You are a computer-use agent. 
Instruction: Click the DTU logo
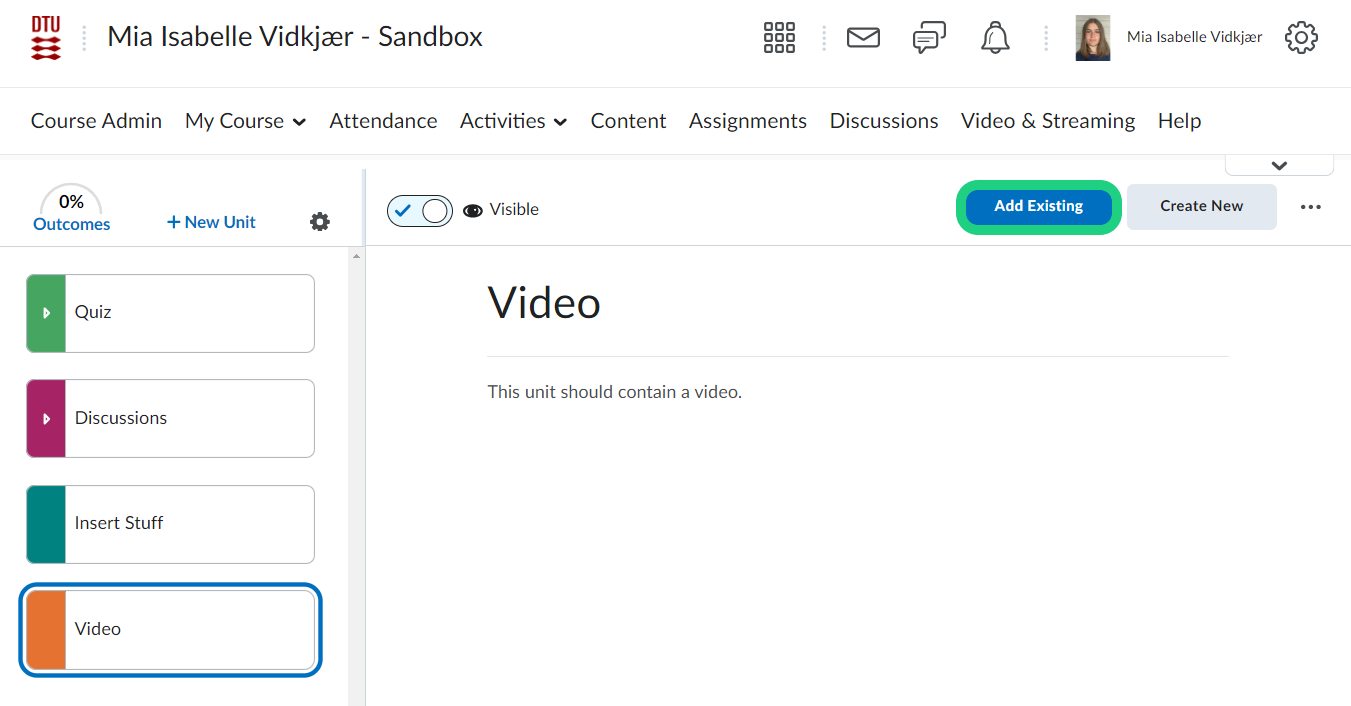[x=46, y=38]
